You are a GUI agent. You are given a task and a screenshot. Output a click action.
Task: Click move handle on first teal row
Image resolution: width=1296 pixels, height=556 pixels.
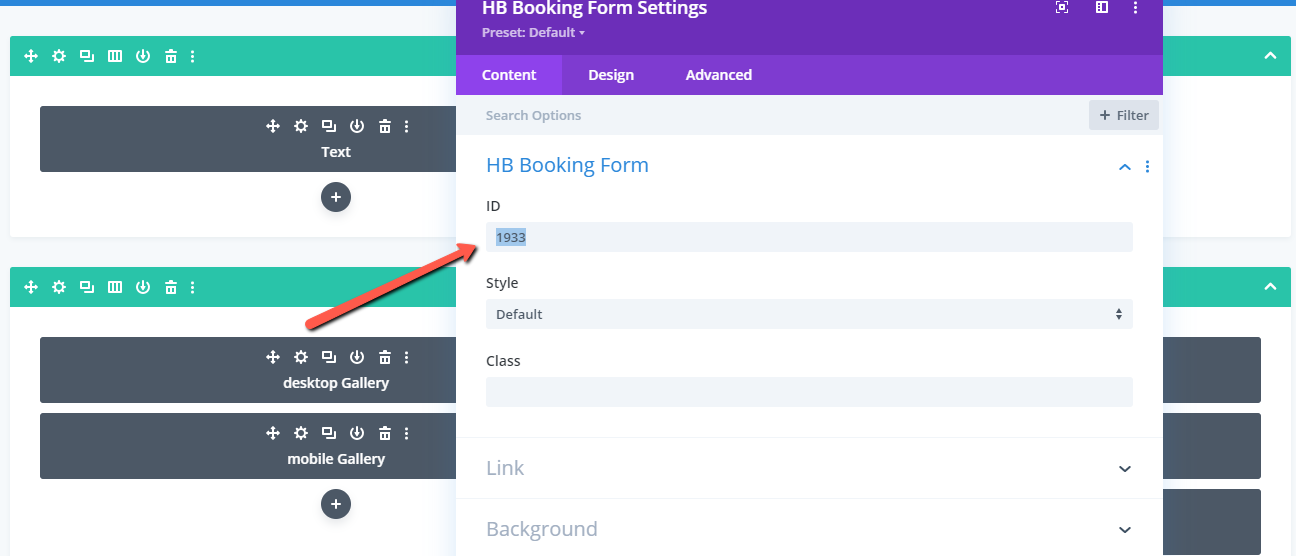point(31,56)
